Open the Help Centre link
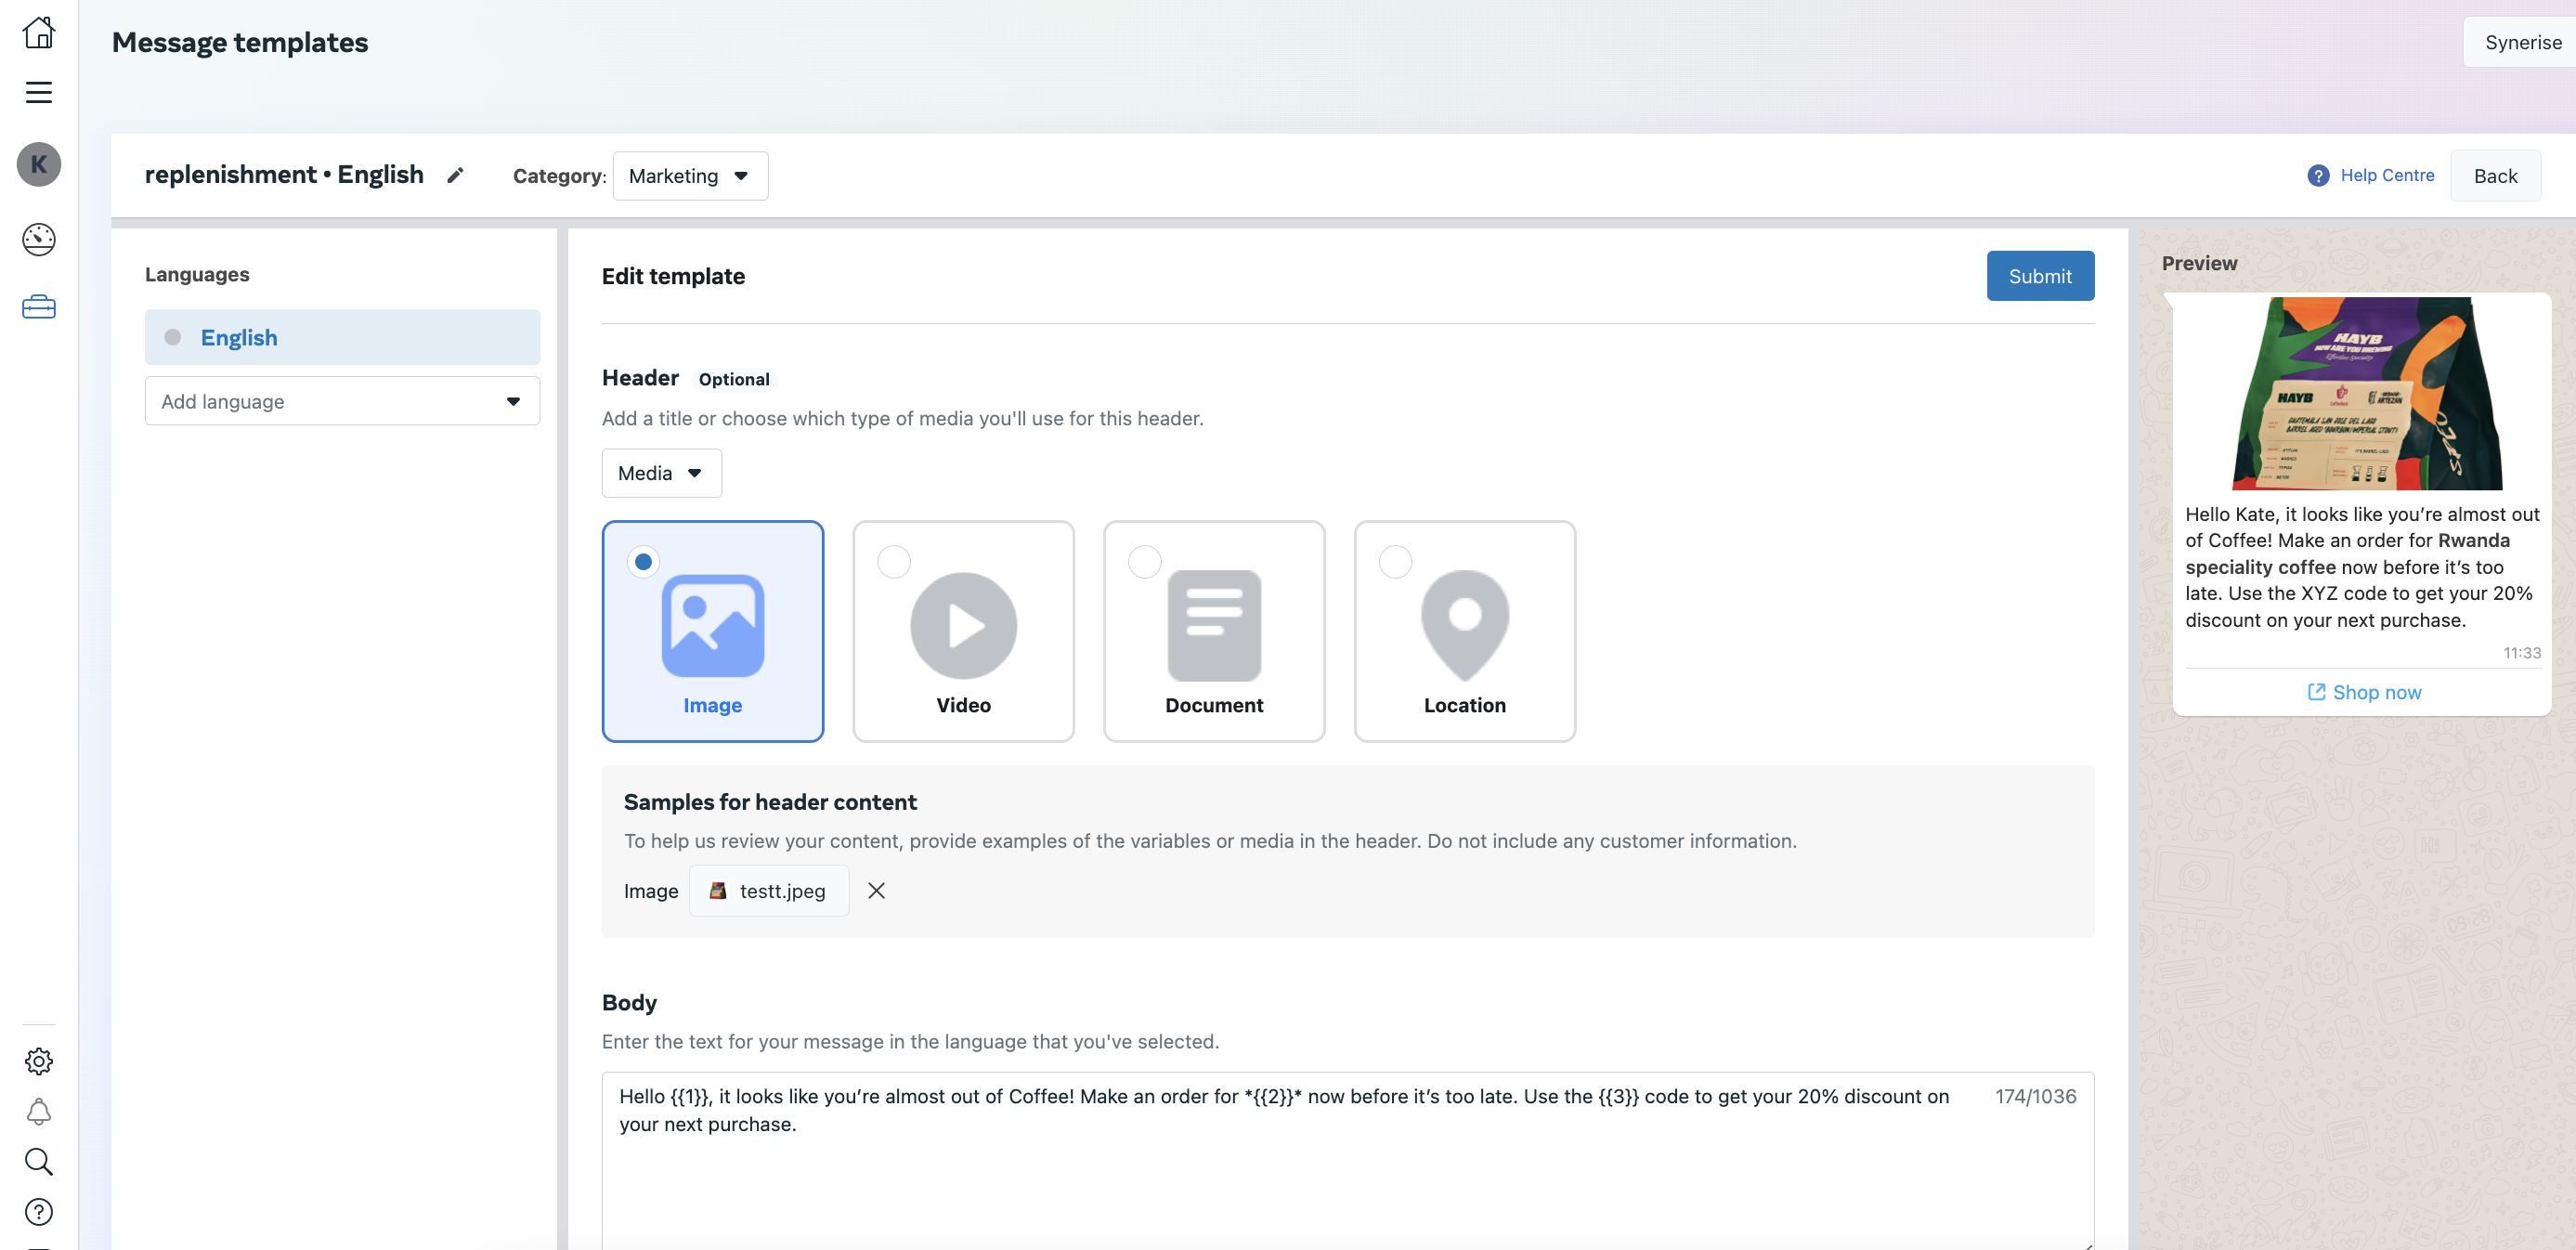This screenshot has height=1250, width=2576. click(x=2386, y=175)
